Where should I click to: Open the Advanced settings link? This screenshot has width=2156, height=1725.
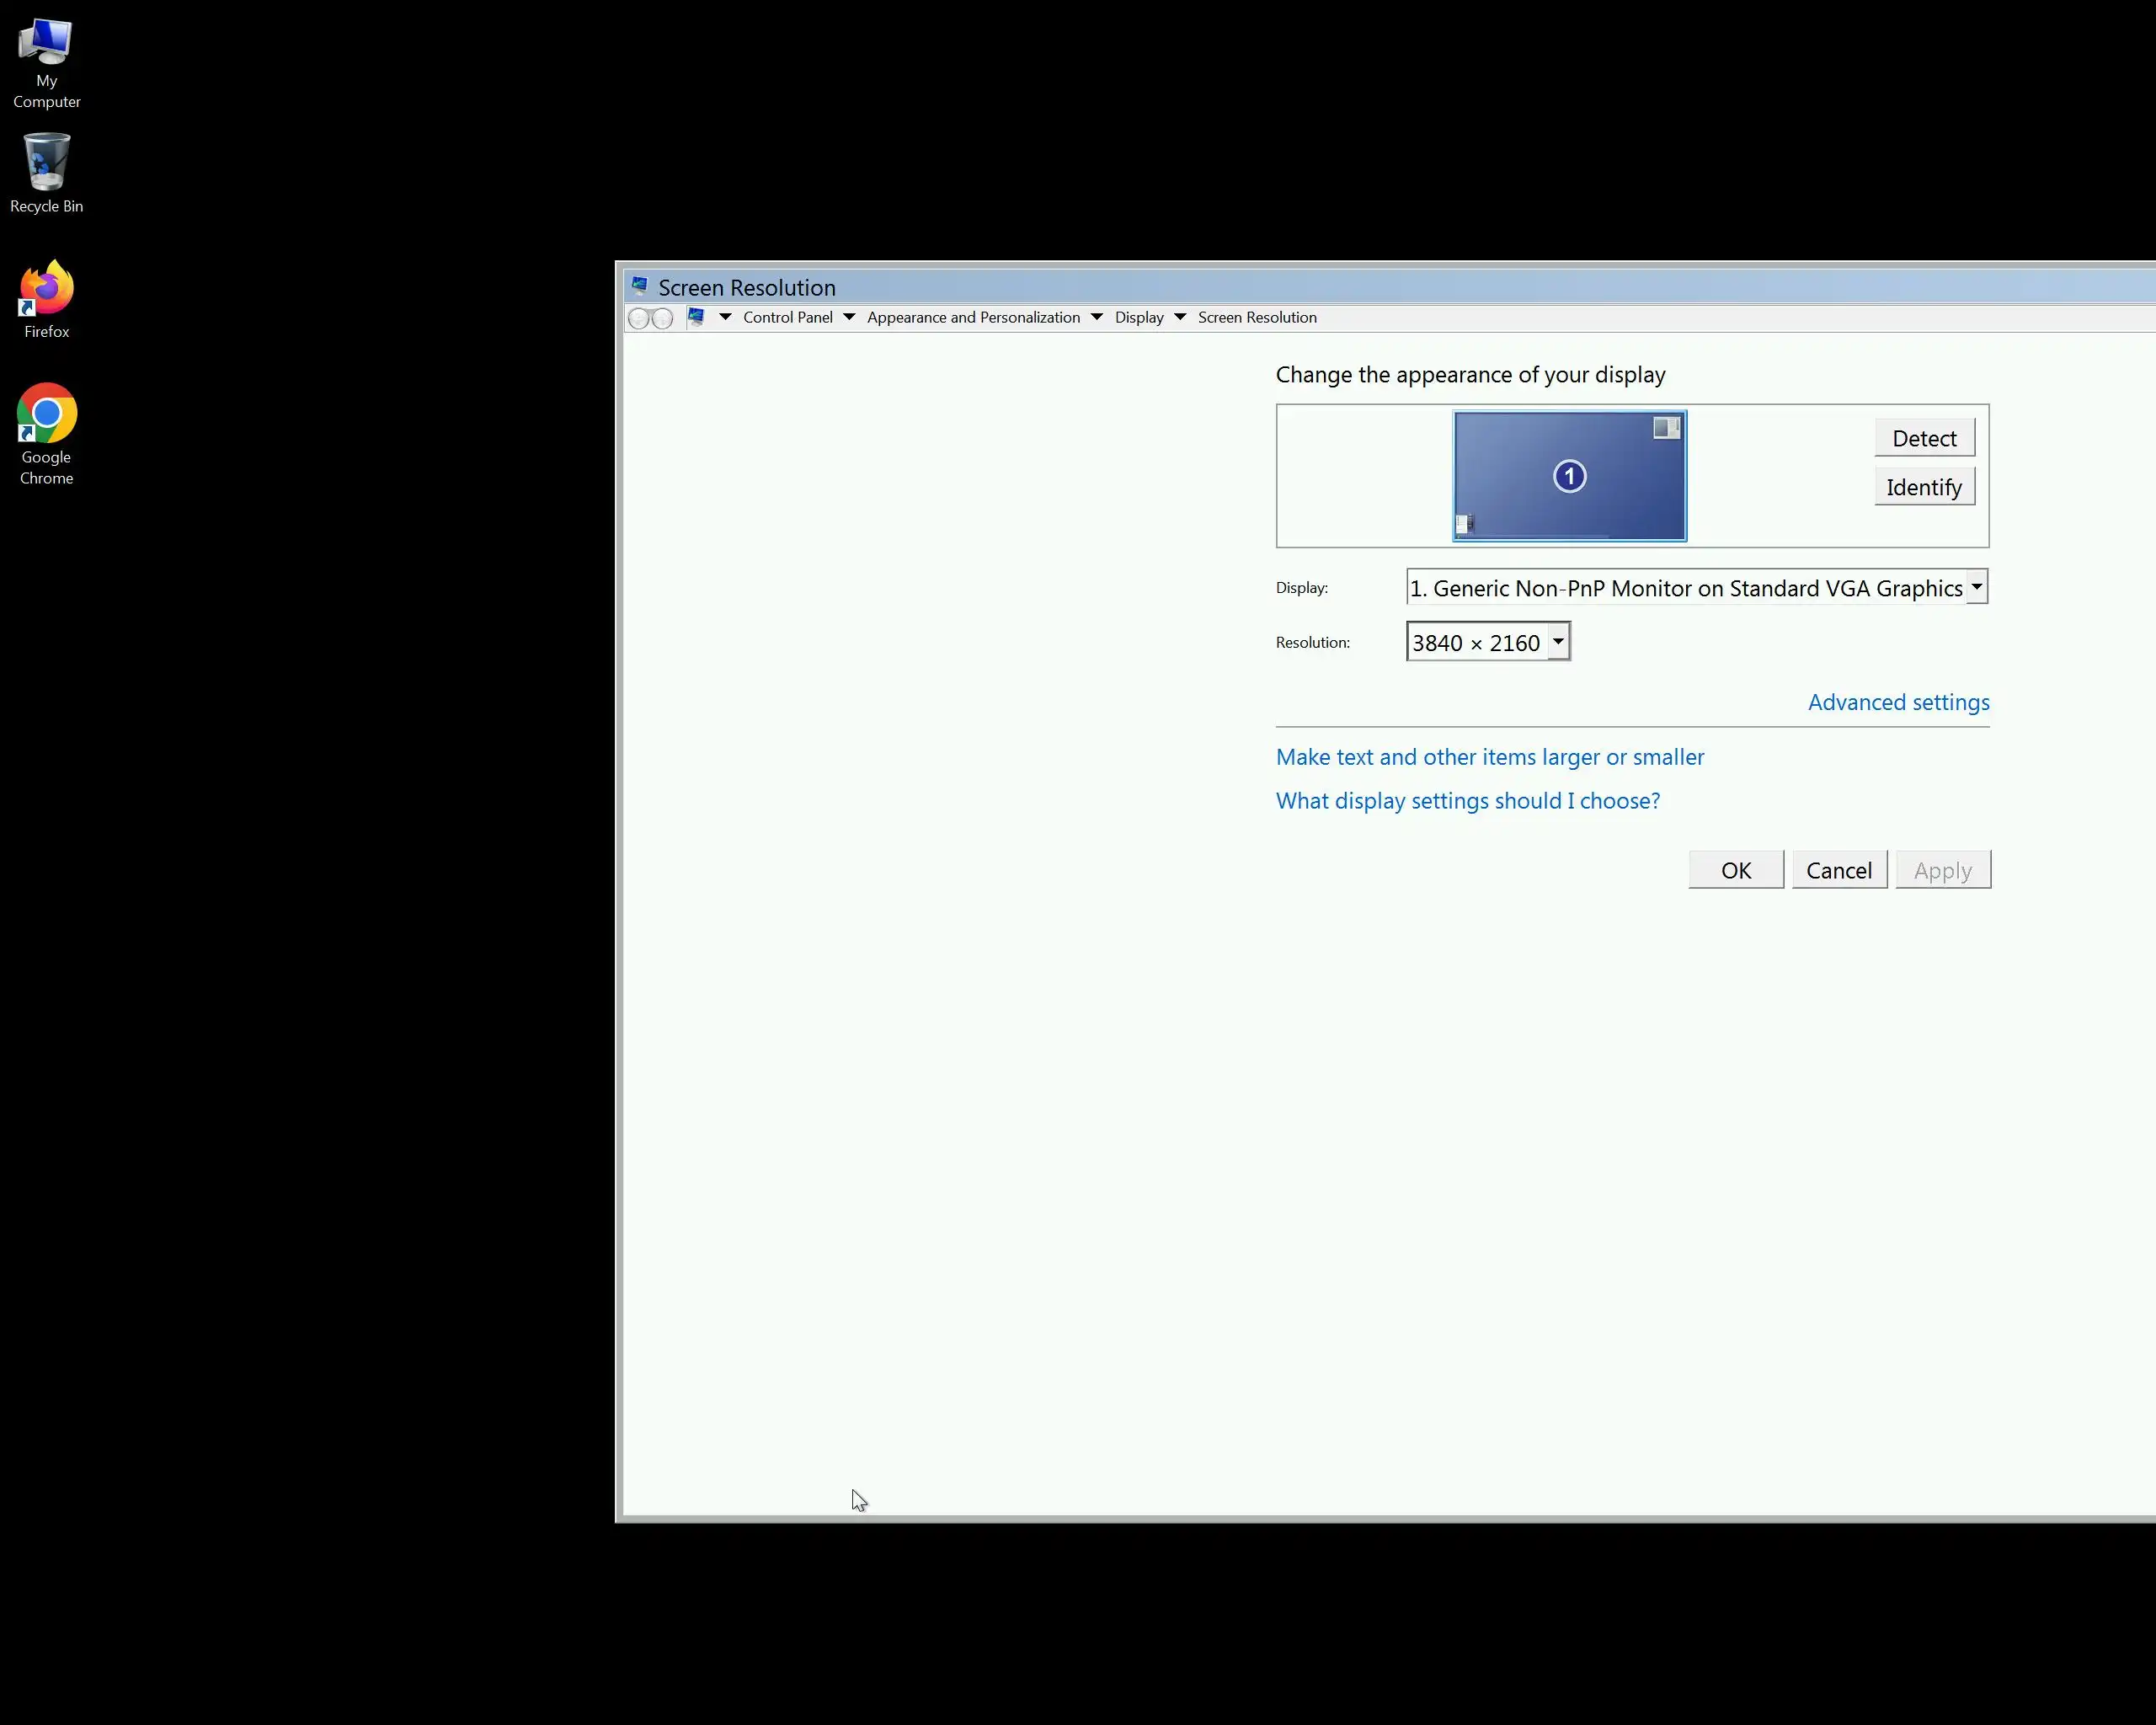pos(1897,702)
